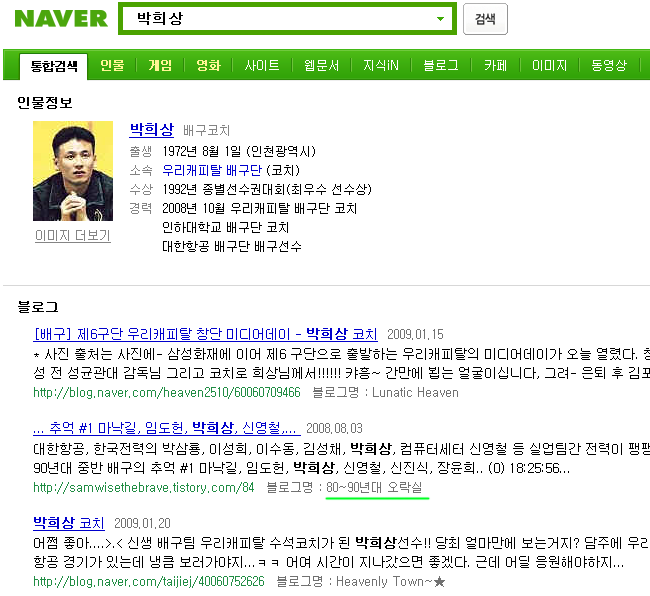The width and height of the screenshot is (650, 596).
Task: Open the 이미지 더보기 link
Action: [73, 235]
